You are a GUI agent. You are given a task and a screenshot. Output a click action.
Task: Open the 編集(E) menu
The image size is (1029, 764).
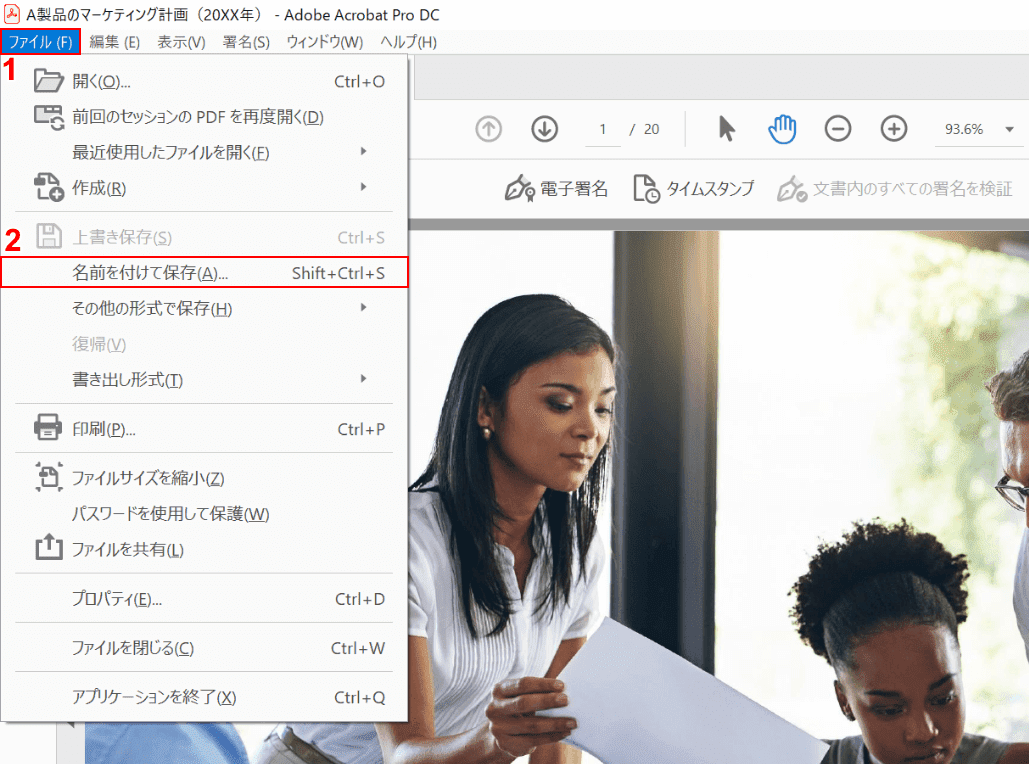[x=115, y=42]
